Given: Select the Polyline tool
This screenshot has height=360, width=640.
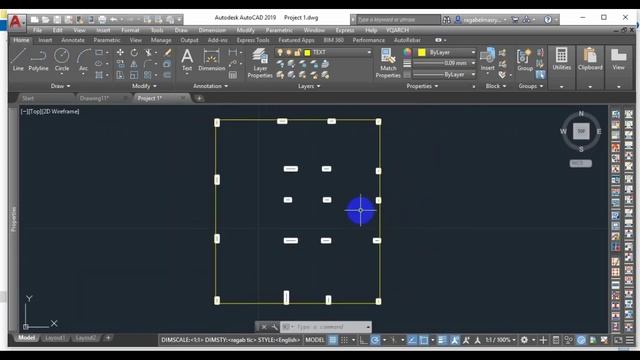Looking at the screenshot, I should coord(38,60).
